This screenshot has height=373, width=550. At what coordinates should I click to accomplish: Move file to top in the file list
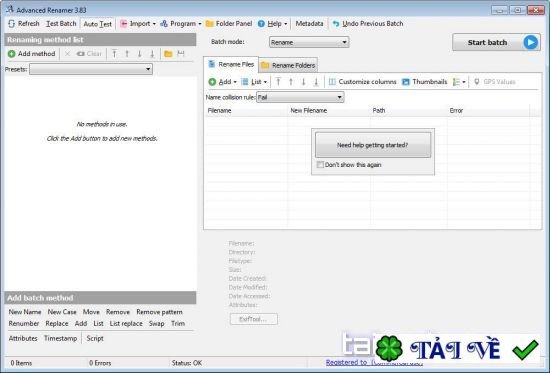[278, 82]
